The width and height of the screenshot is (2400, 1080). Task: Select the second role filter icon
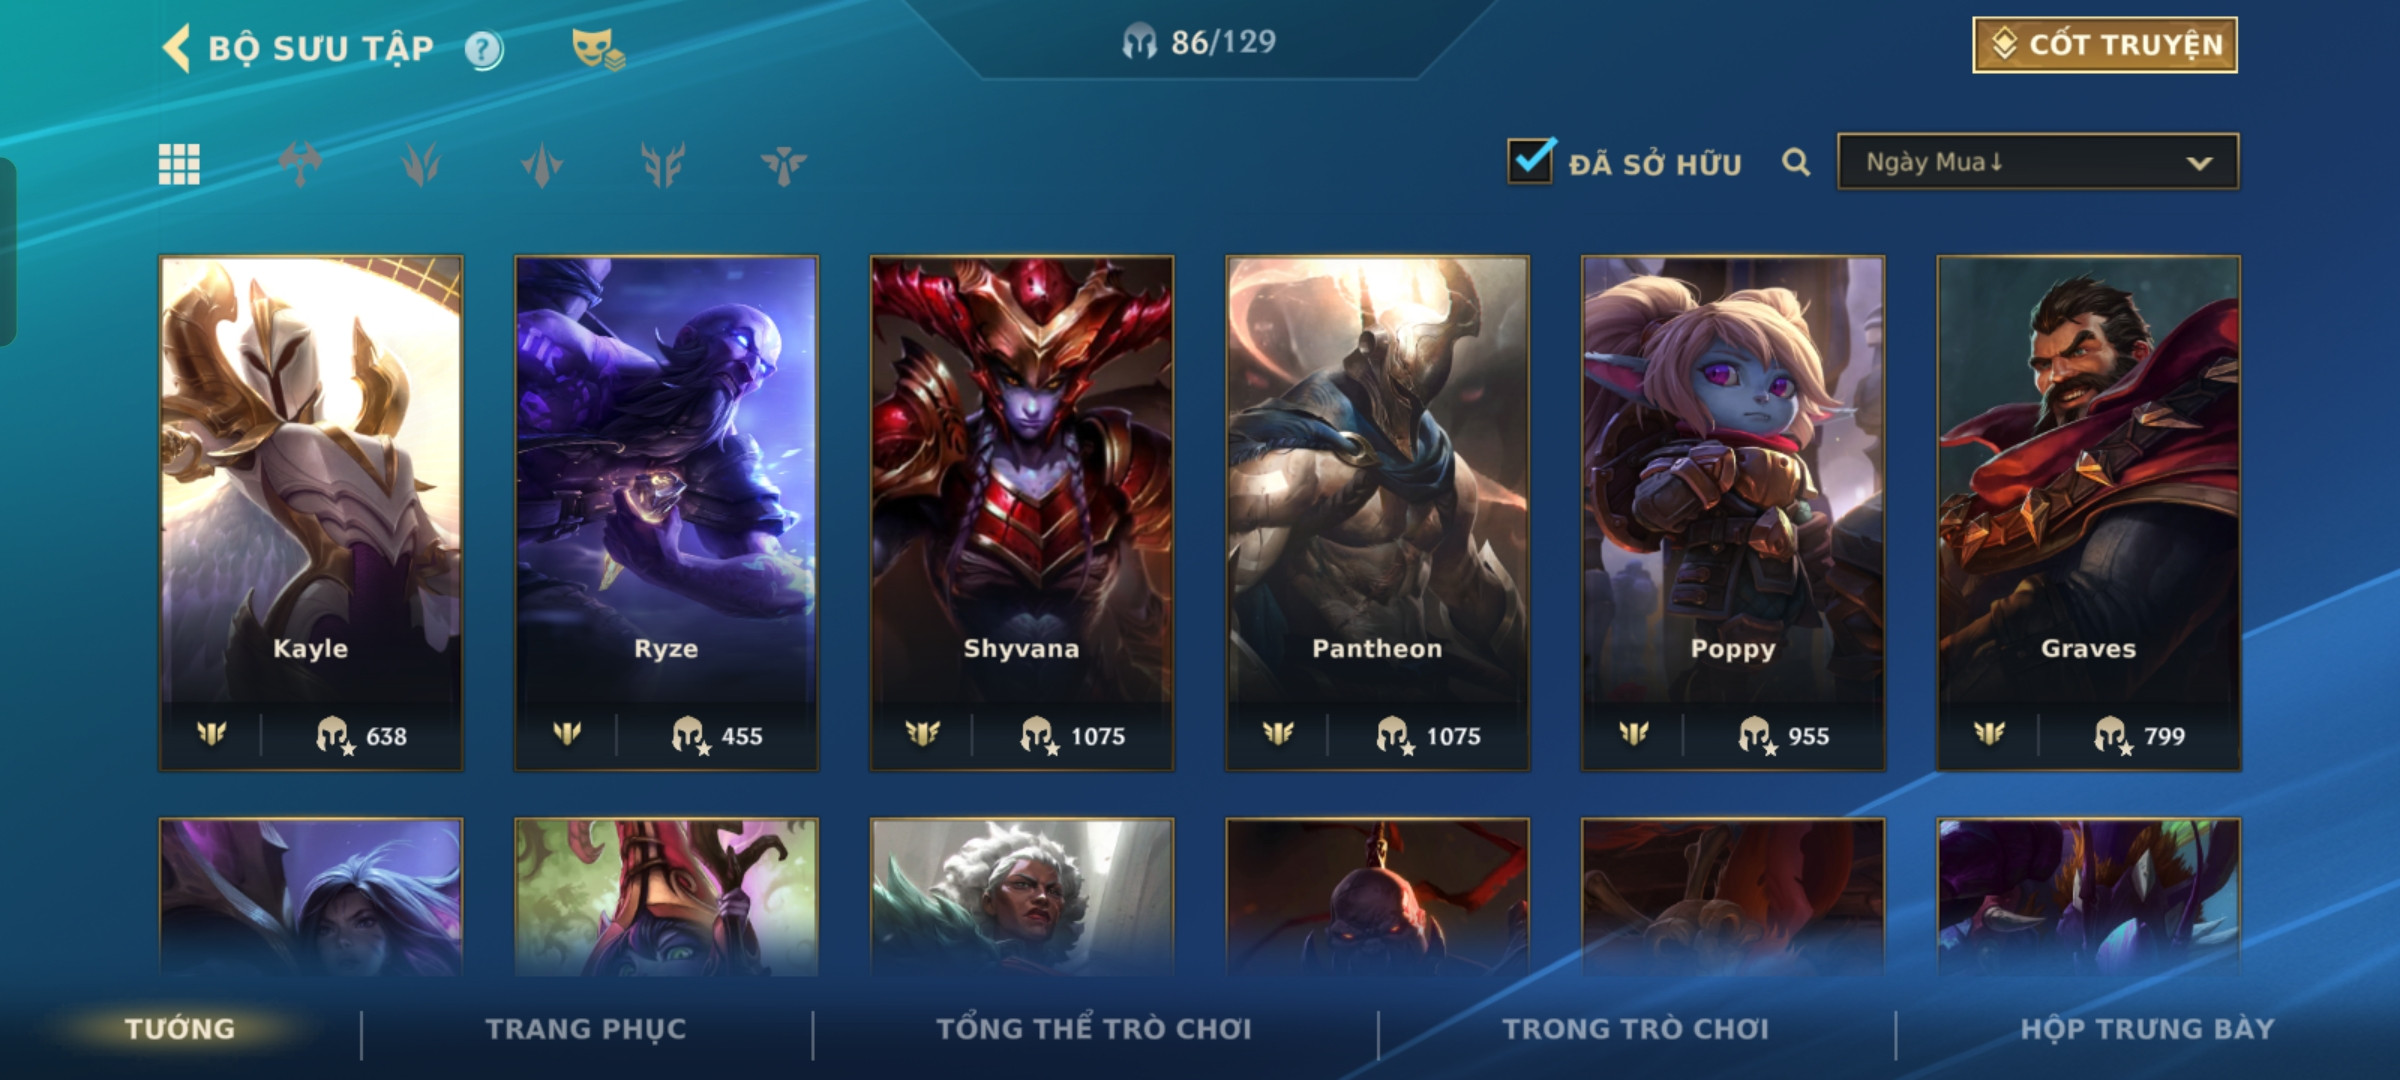pyautogui.click(x=421, y=164)
